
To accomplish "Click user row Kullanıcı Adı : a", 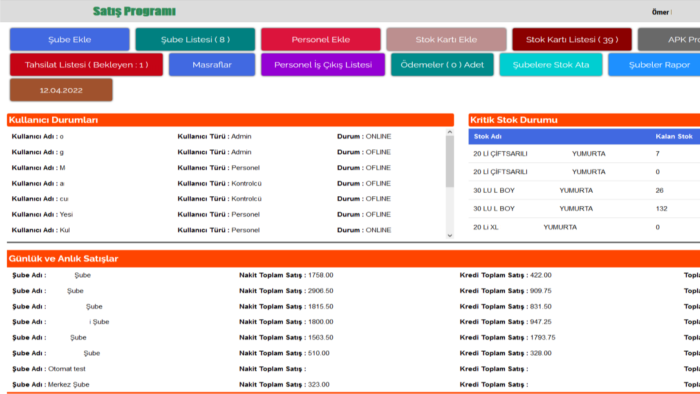I will coord(226,183).
